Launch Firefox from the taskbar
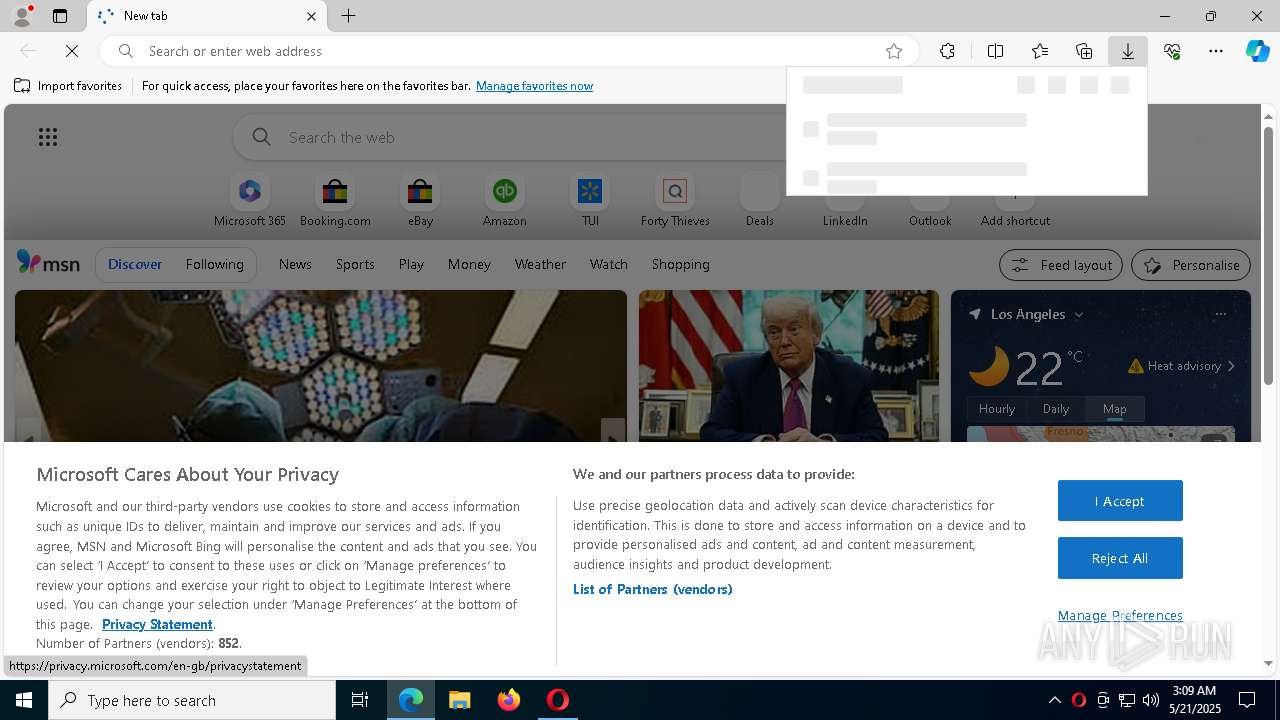1280x720 pixels. pos(509,700)
